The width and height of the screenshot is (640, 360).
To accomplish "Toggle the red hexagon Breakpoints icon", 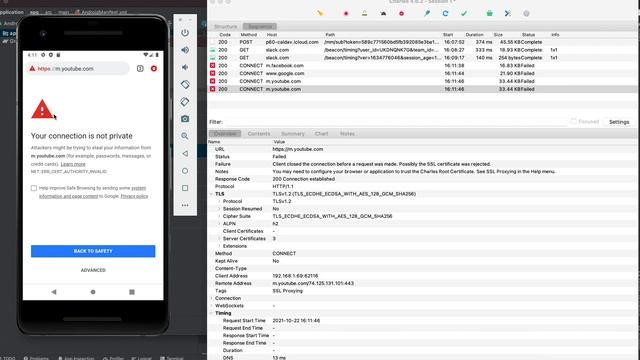I will coord(402,13).
